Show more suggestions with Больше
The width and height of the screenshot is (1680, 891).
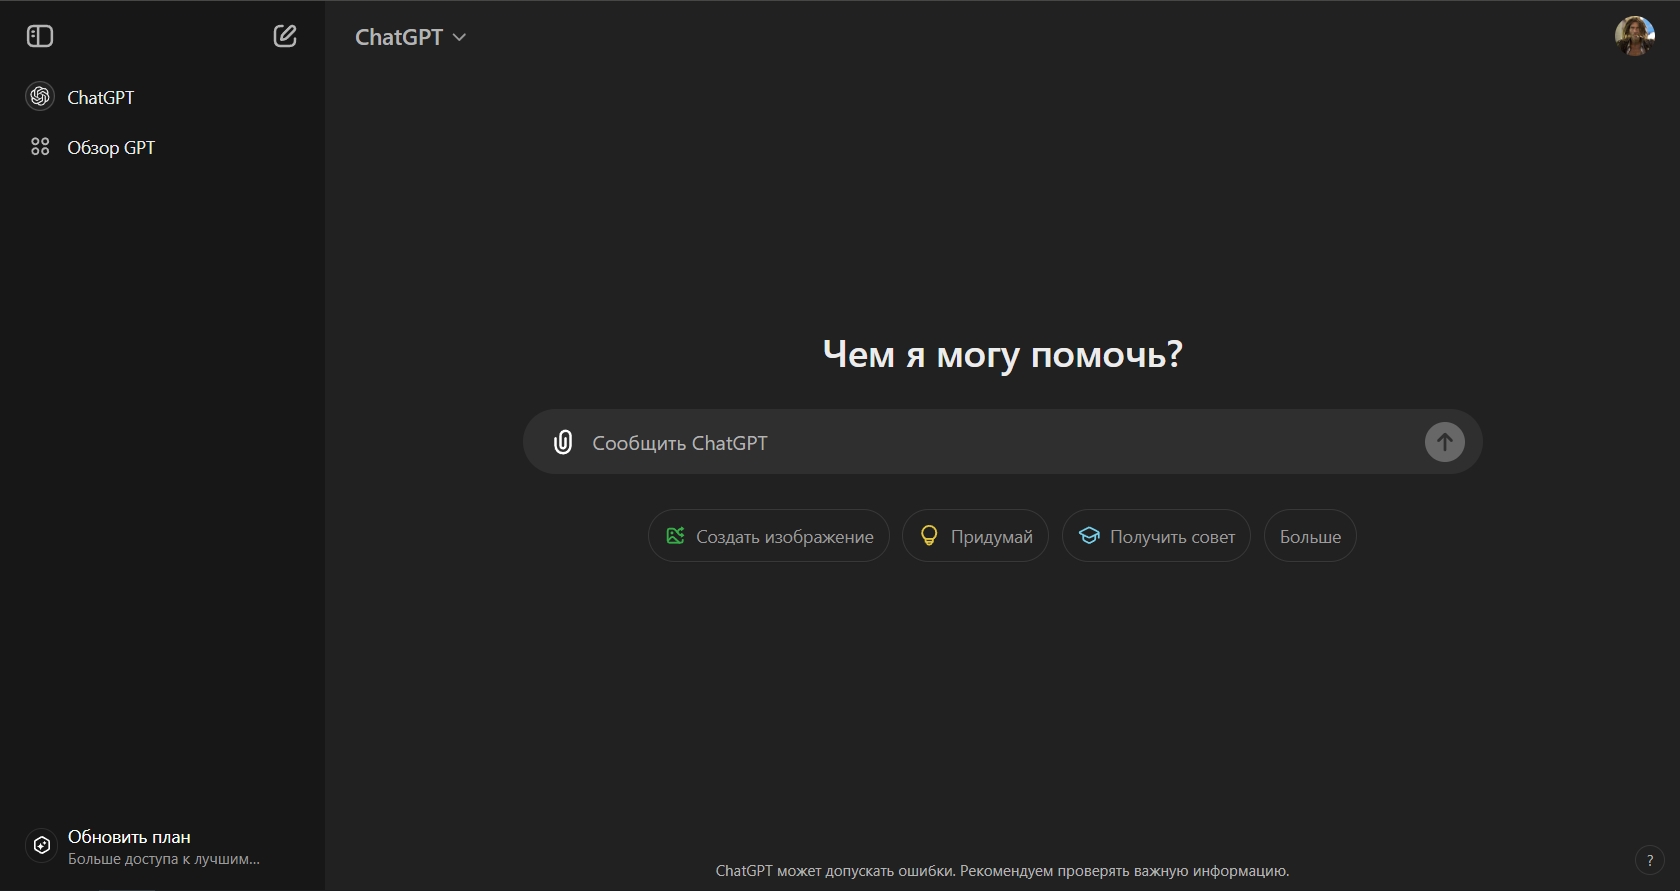tap(1310, 536)
